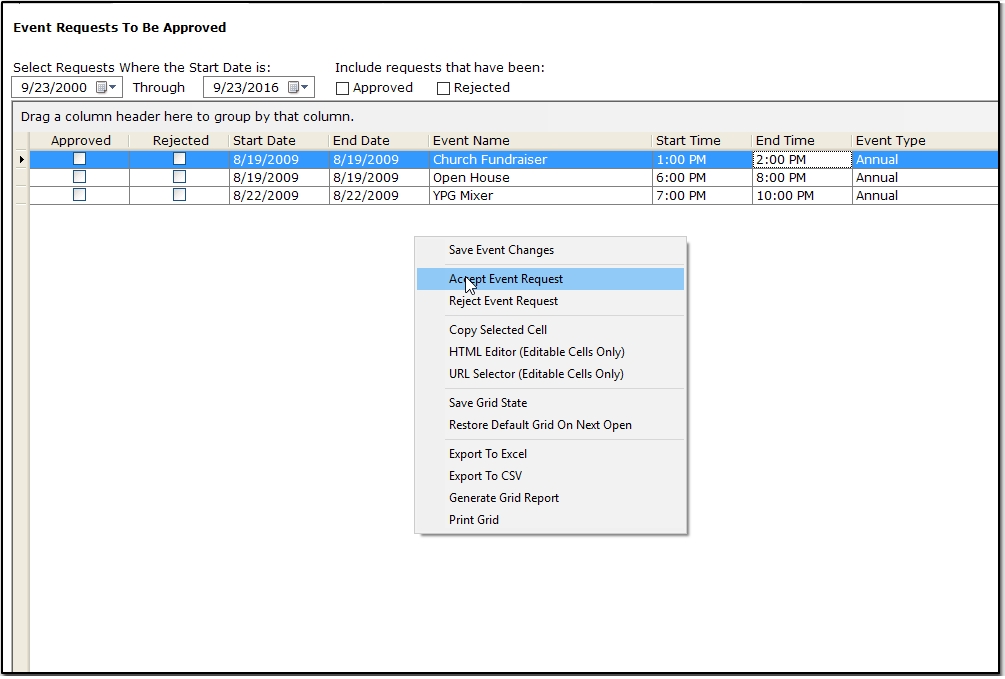The width and height of the screenshot is (1005, 679).
Task: Select Generate Grid Report menu entry
Action: click(551, 498)
